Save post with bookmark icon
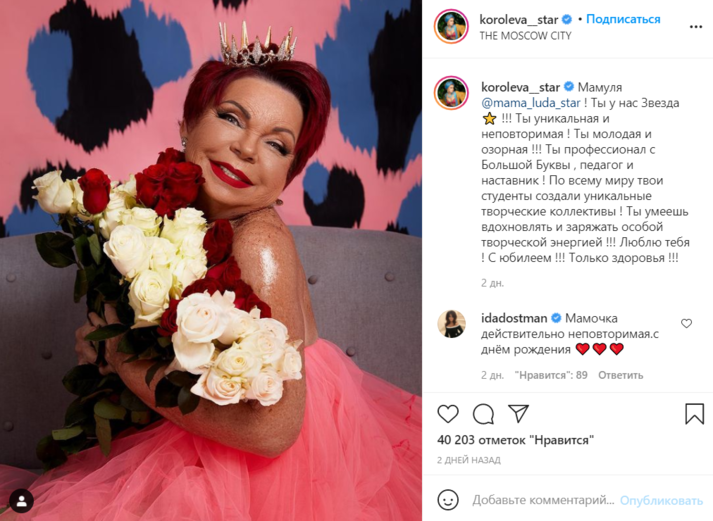 pos(694,414)
